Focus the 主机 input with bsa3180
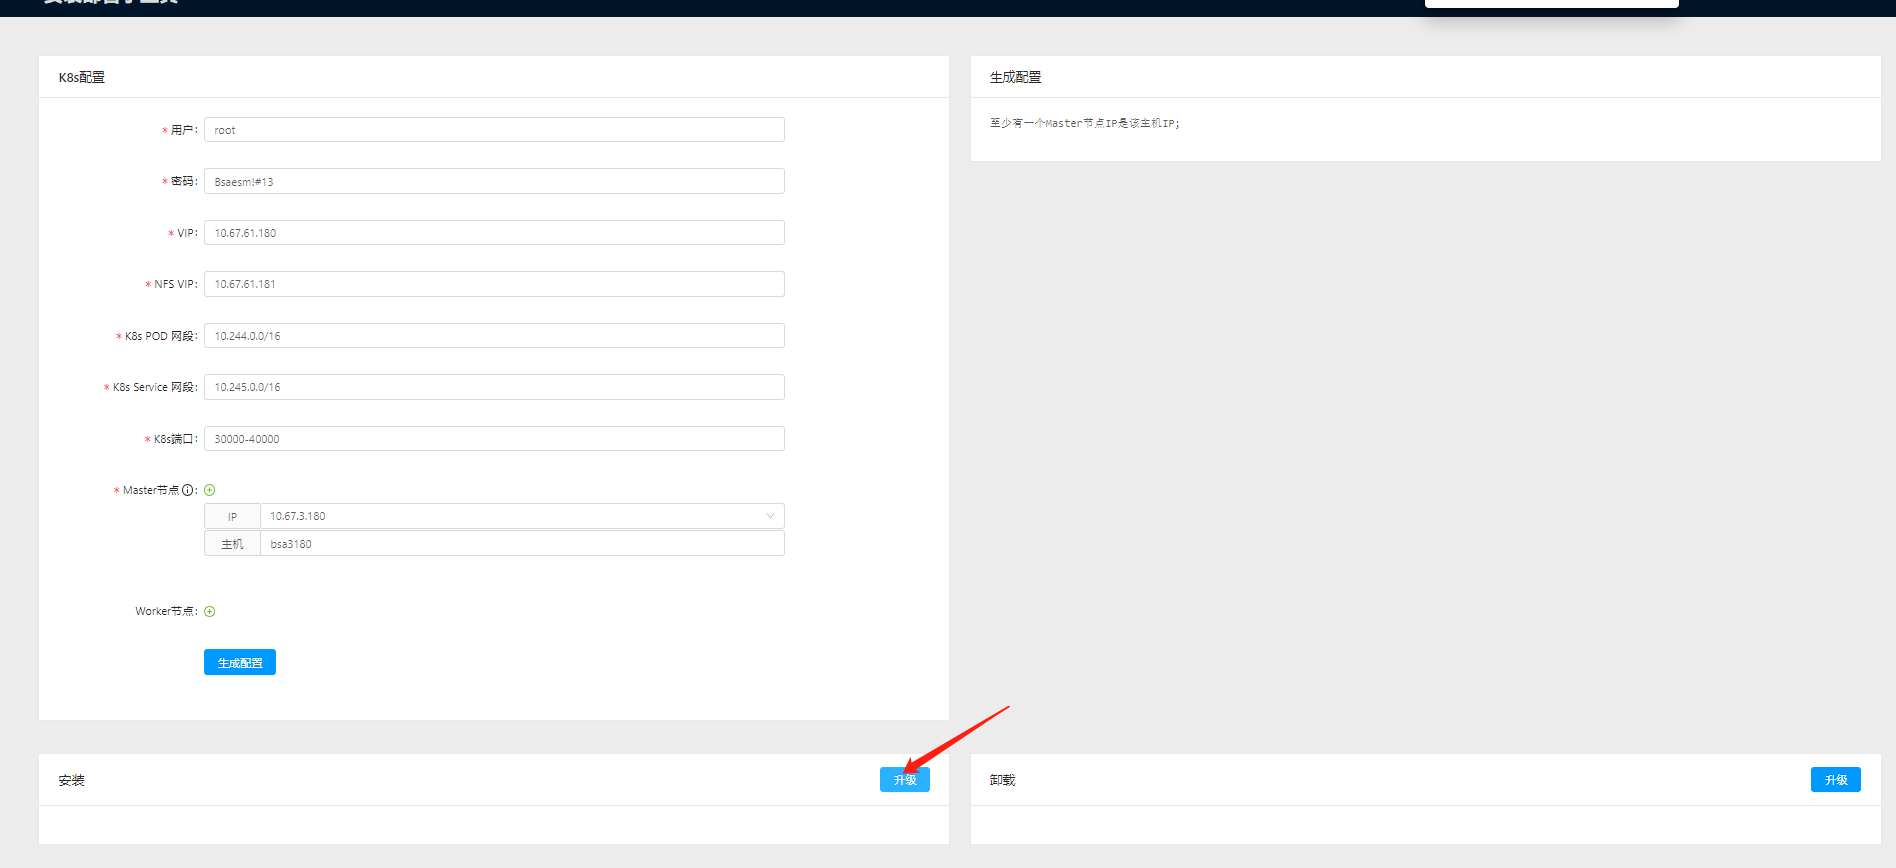 pyautogui.click(x=522, y=543)
